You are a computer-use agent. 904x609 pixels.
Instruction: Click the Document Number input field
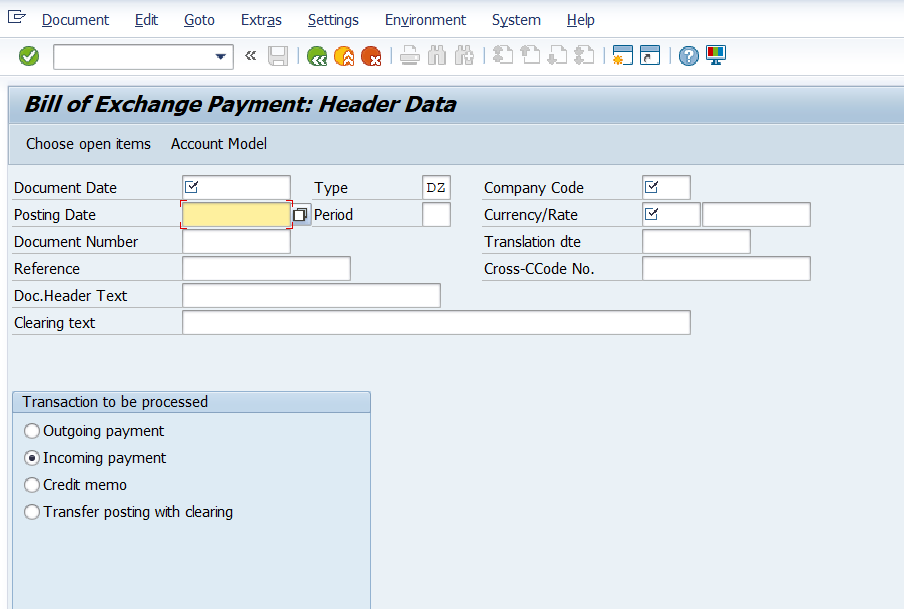(x=236, y=242)
